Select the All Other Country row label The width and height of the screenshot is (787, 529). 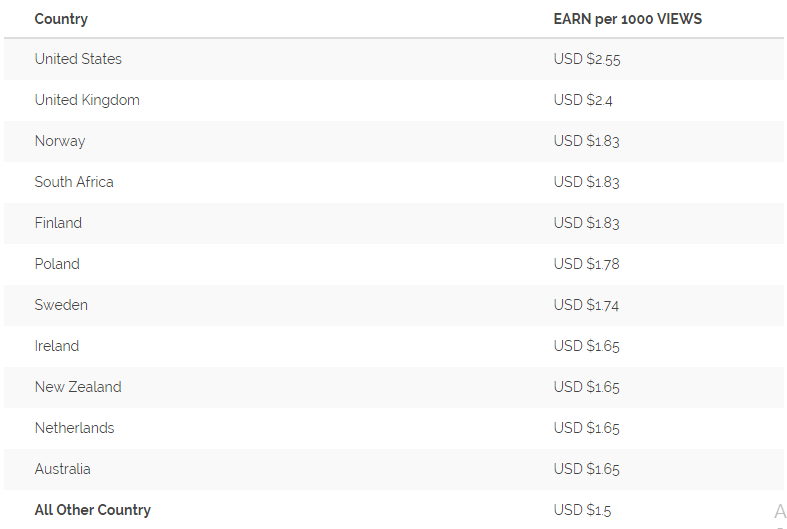92,510
